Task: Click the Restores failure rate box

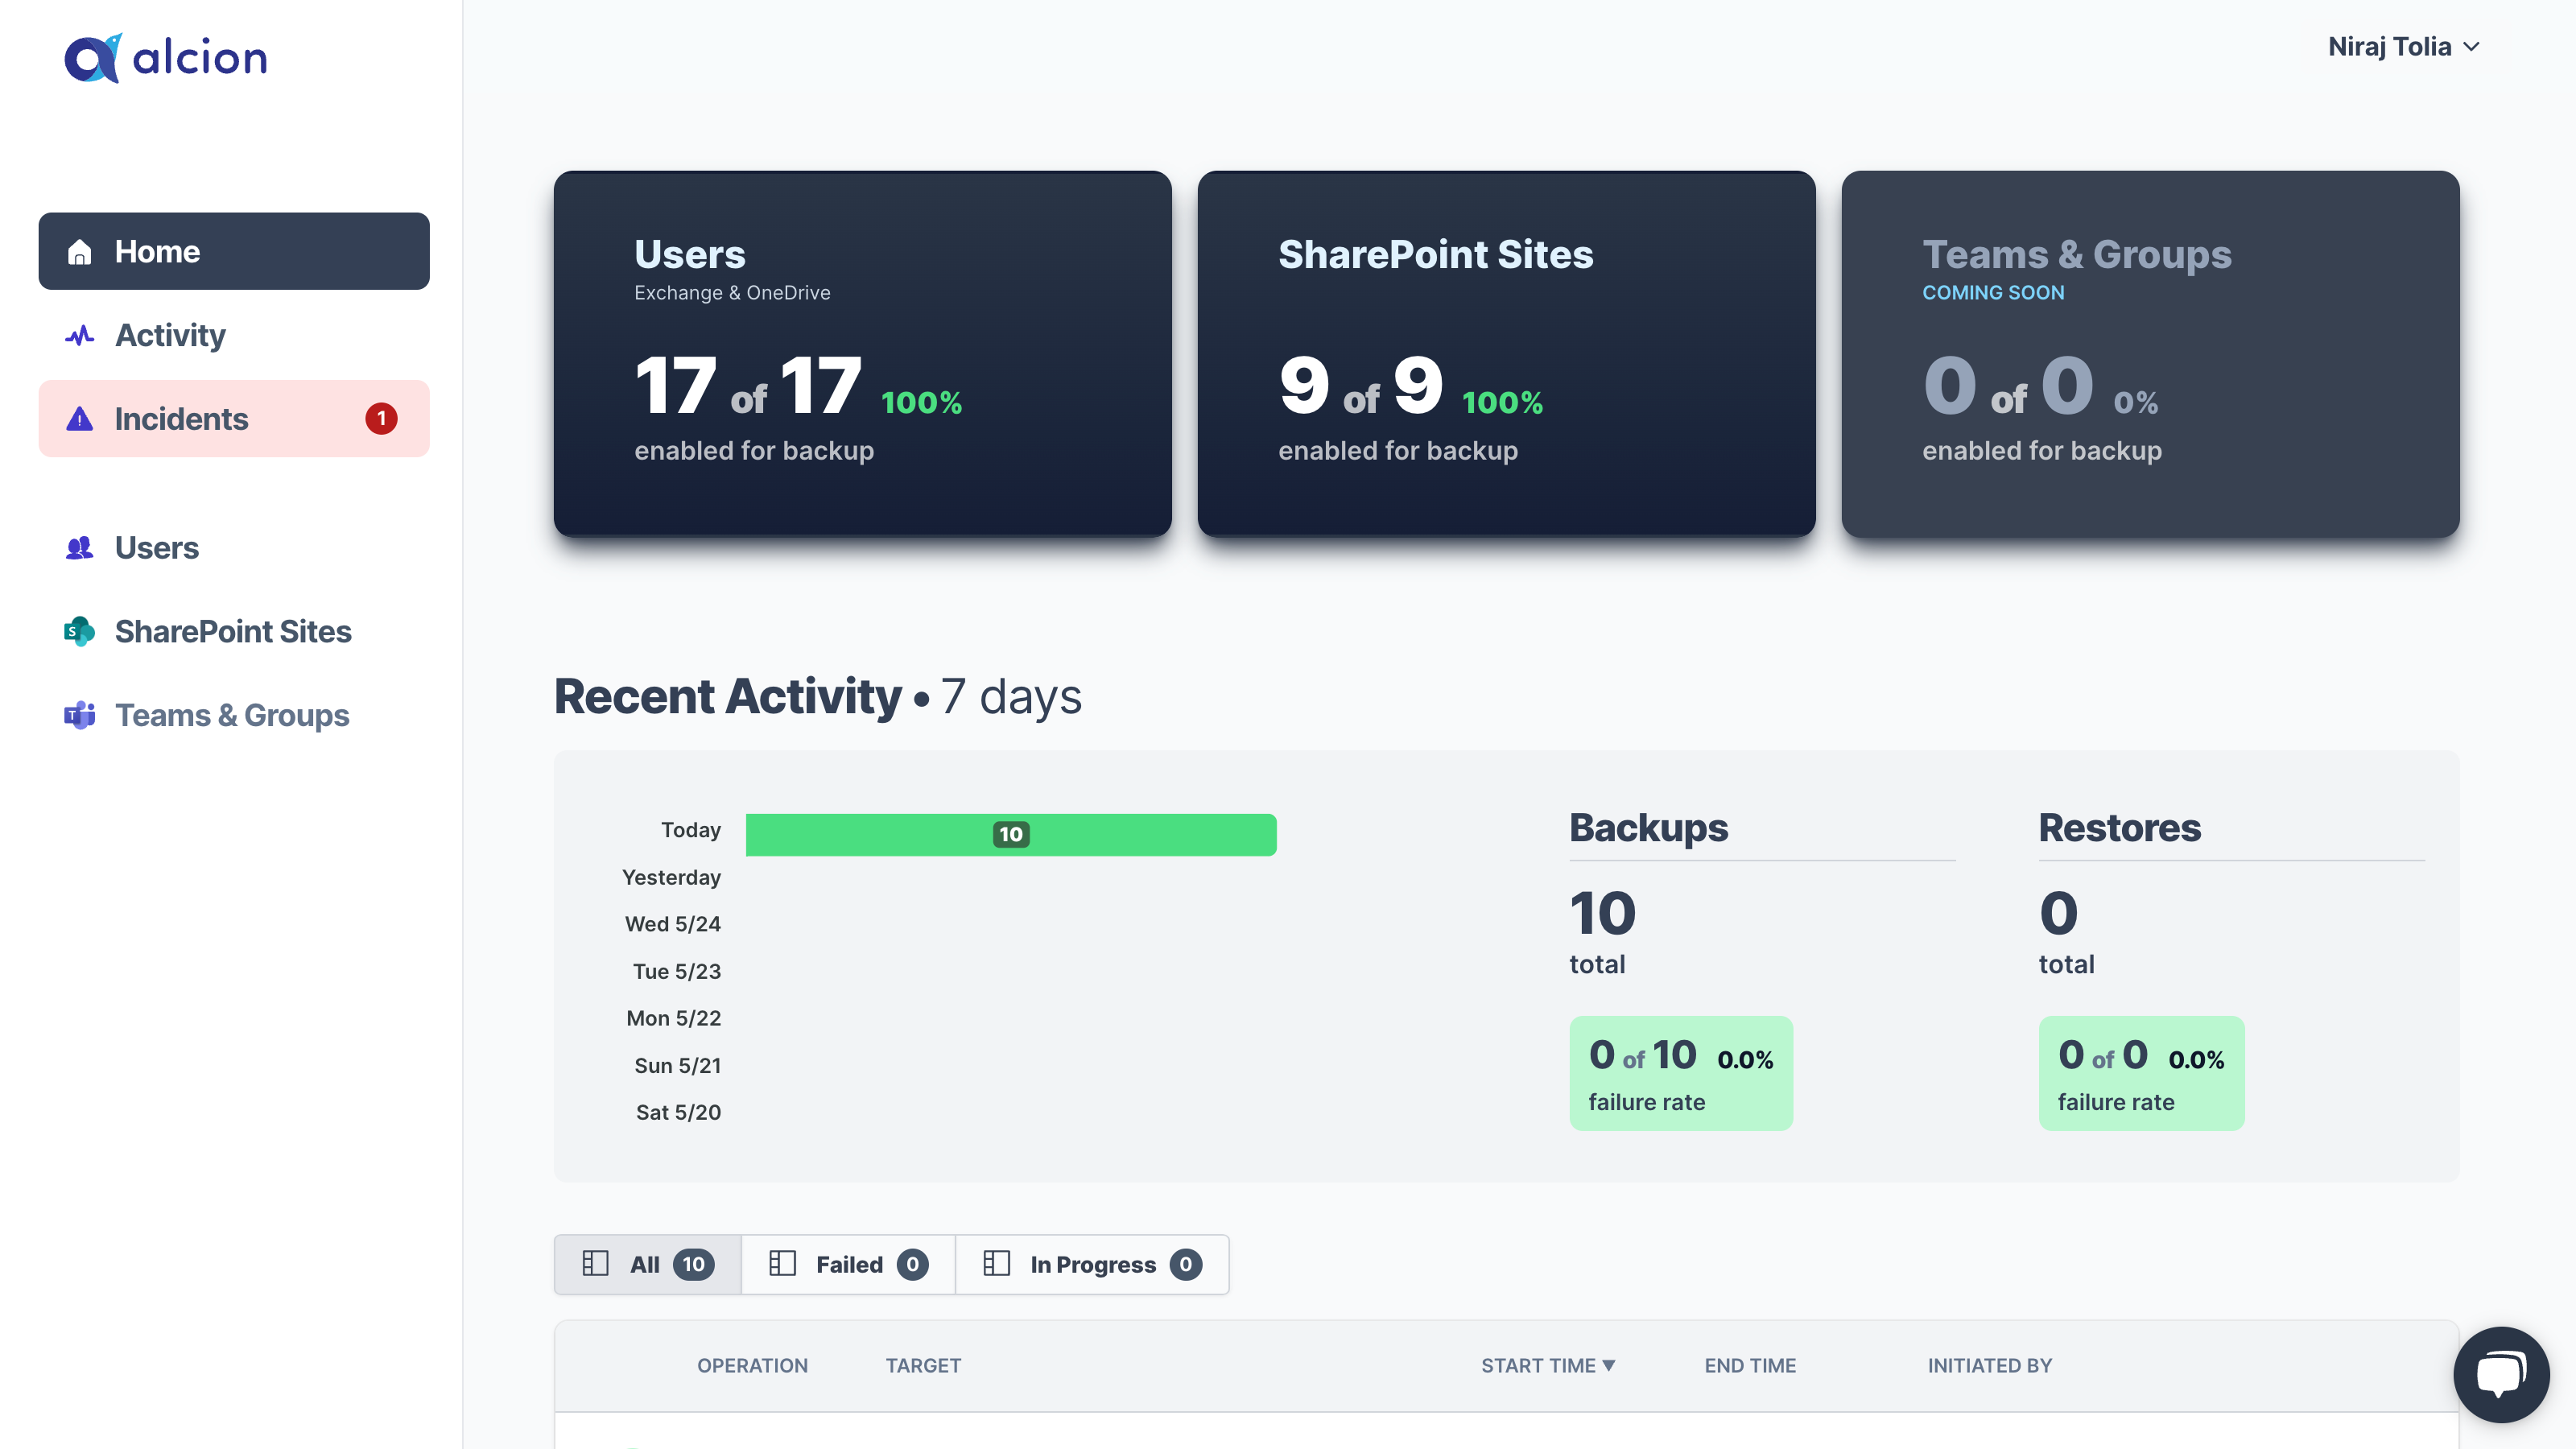Action: 2141,1073
